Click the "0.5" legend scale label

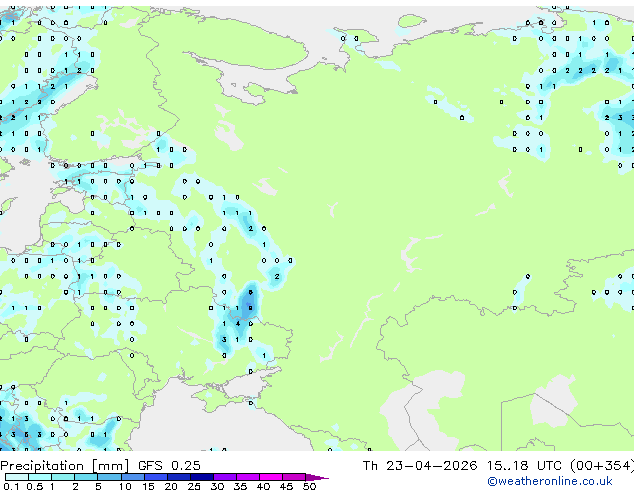pyautogui.click(x=35, y=486)
